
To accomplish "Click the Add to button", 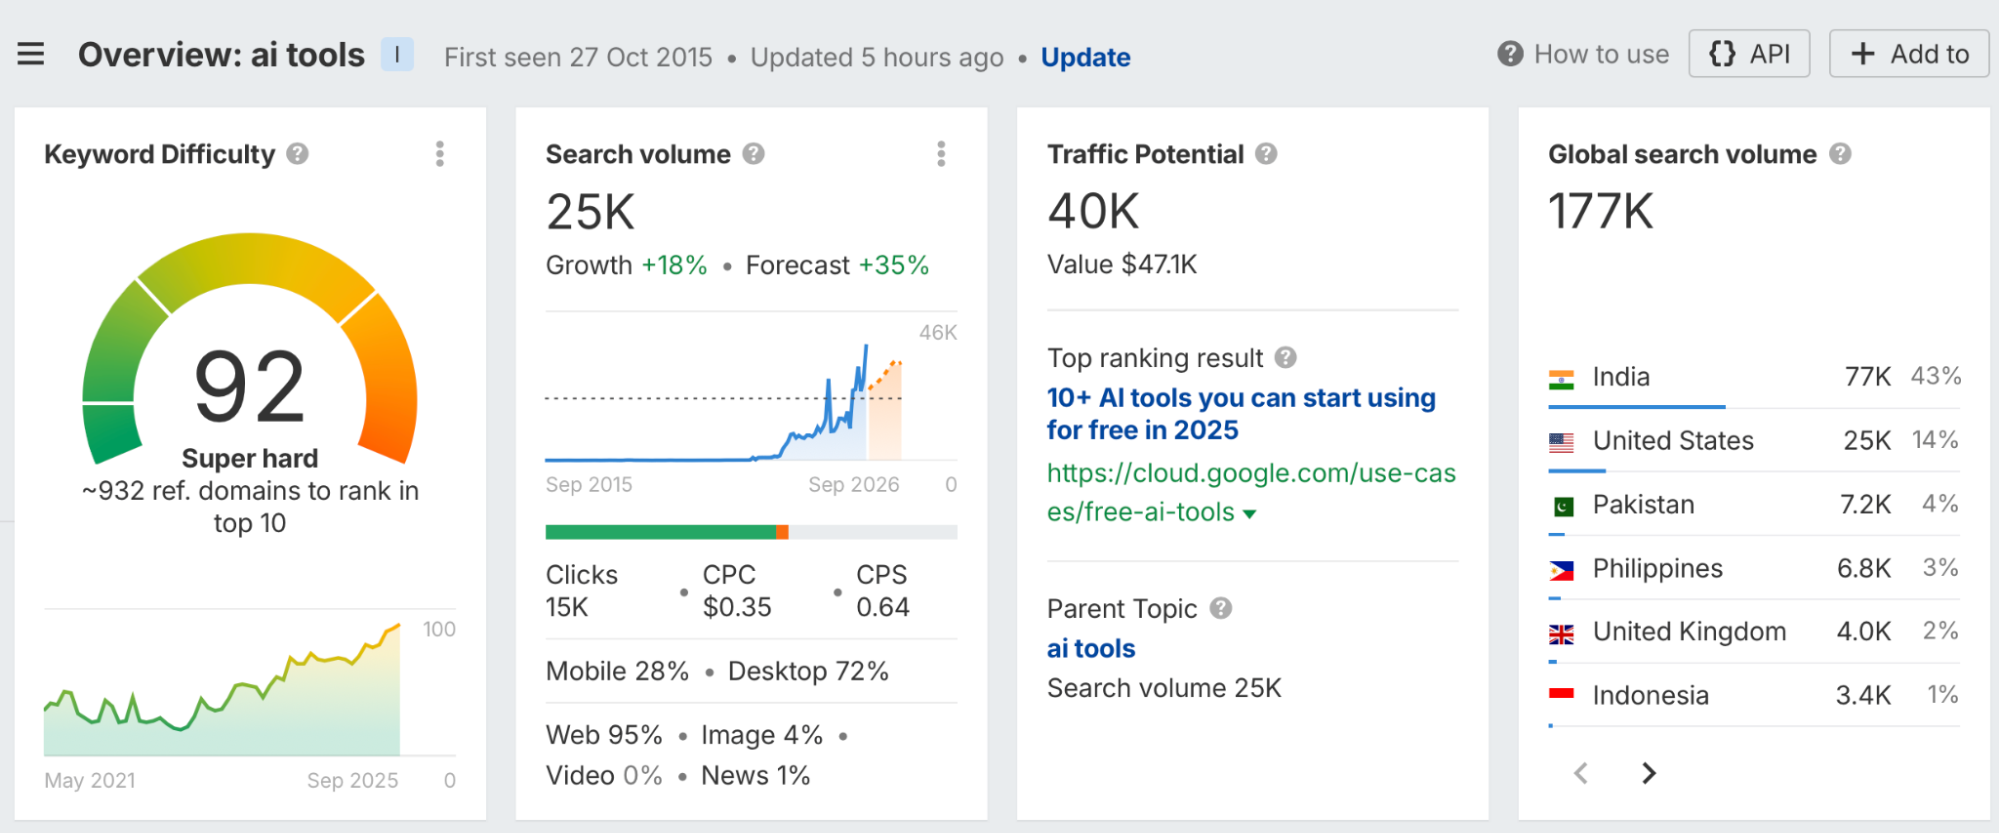I will click(x=1909, y=54).
